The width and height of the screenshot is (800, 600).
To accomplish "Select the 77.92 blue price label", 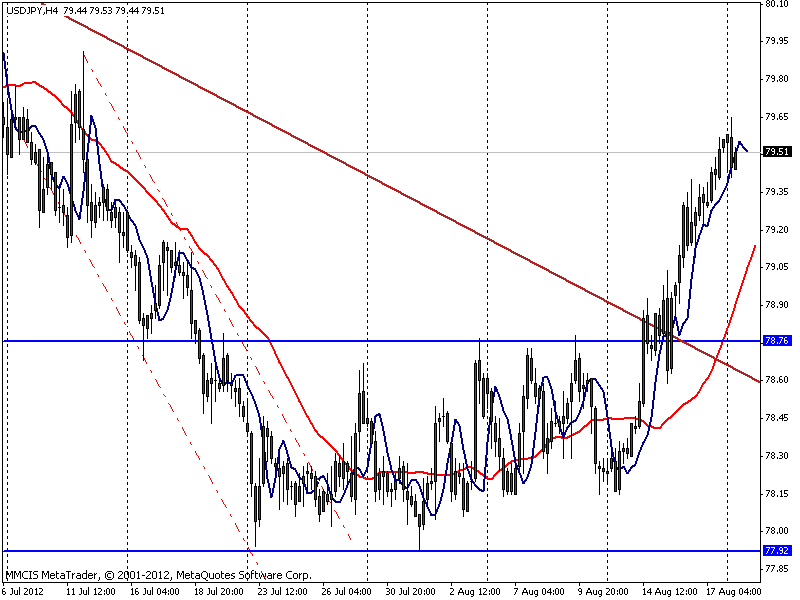I will point(777,551).
